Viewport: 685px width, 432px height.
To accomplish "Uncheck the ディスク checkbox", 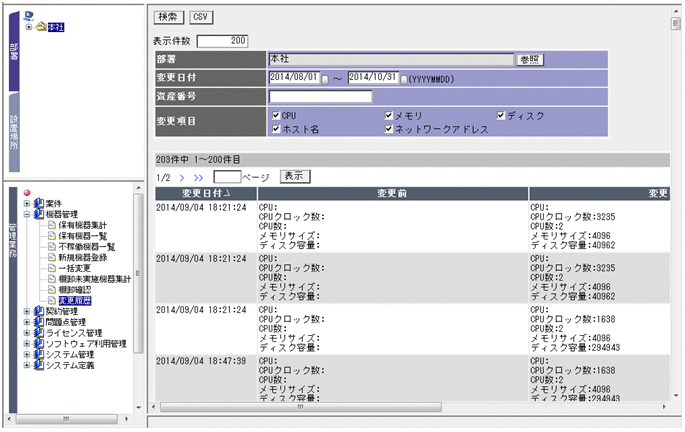I will point(501,115).
